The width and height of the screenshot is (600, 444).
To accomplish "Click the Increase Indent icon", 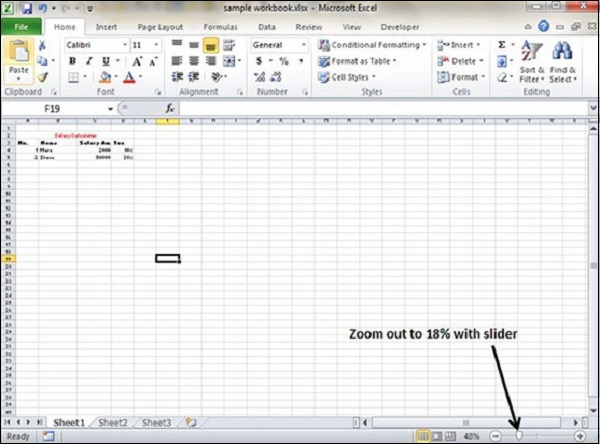I will click(194, 77).
